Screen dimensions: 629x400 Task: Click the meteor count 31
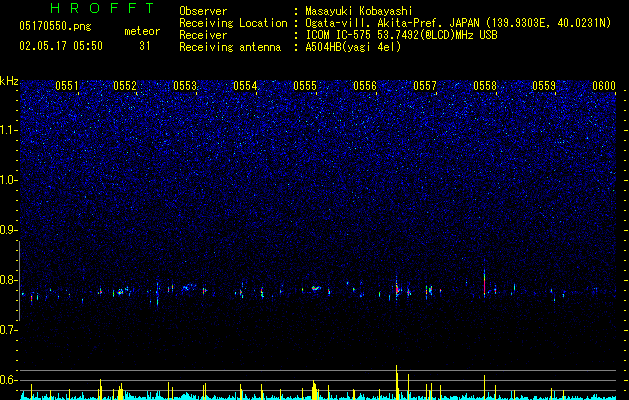click(144, 46)
